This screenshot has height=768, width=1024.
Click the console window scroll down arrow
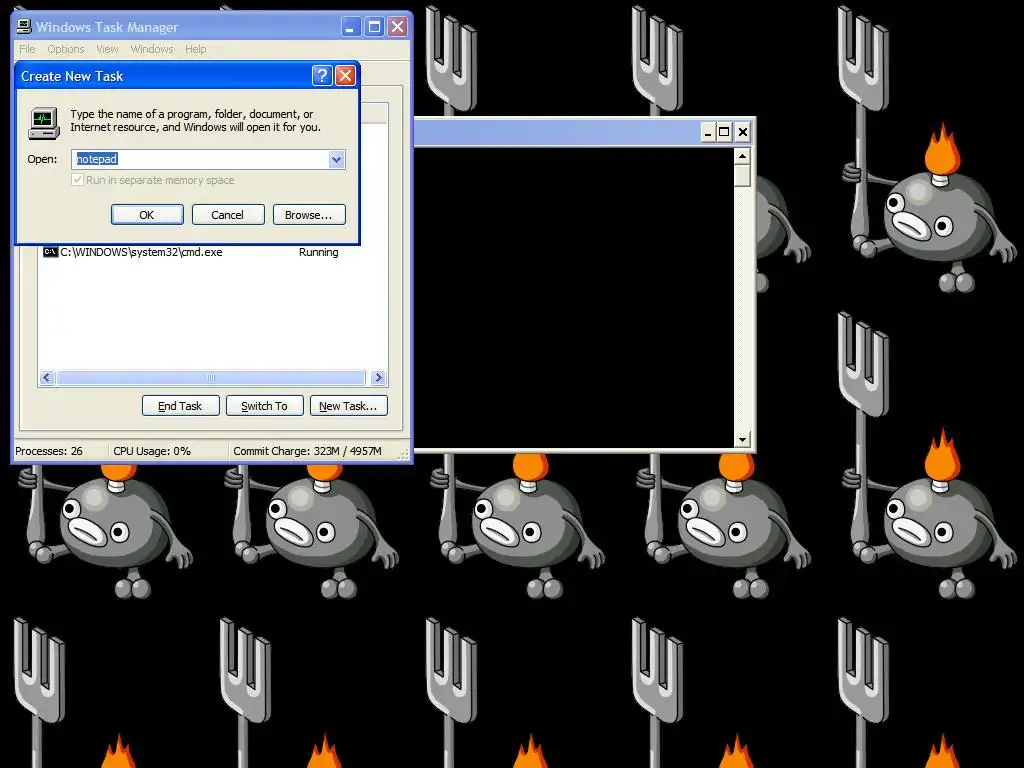(742, 440)
